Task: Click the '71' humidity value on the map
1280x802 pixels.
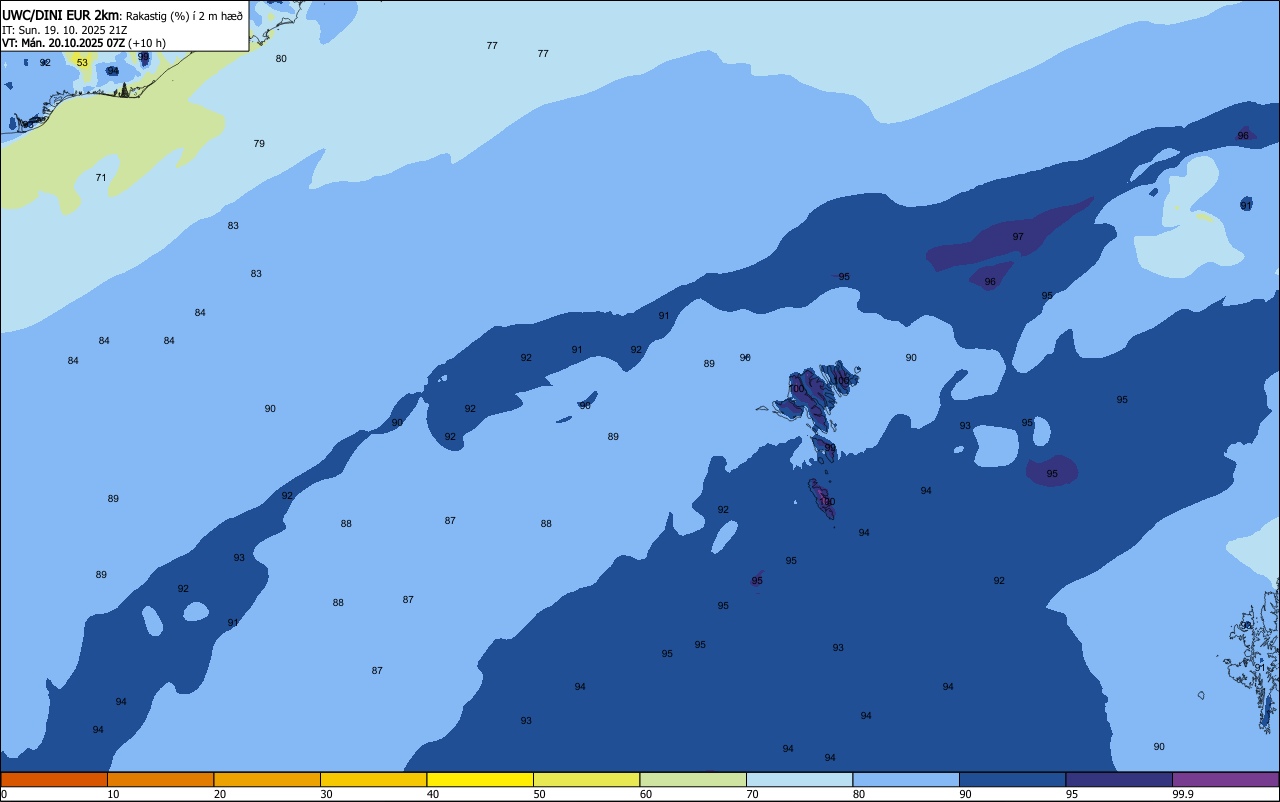Action: [x=101, y=178]
